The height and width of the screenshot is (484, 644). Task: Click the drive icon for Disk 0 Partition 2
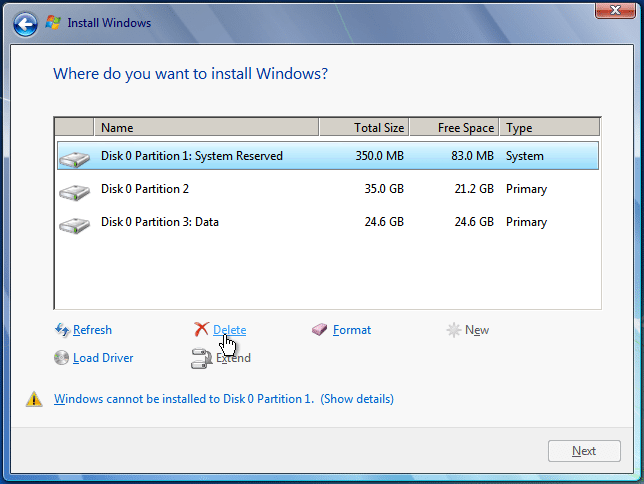coord(74,192)
